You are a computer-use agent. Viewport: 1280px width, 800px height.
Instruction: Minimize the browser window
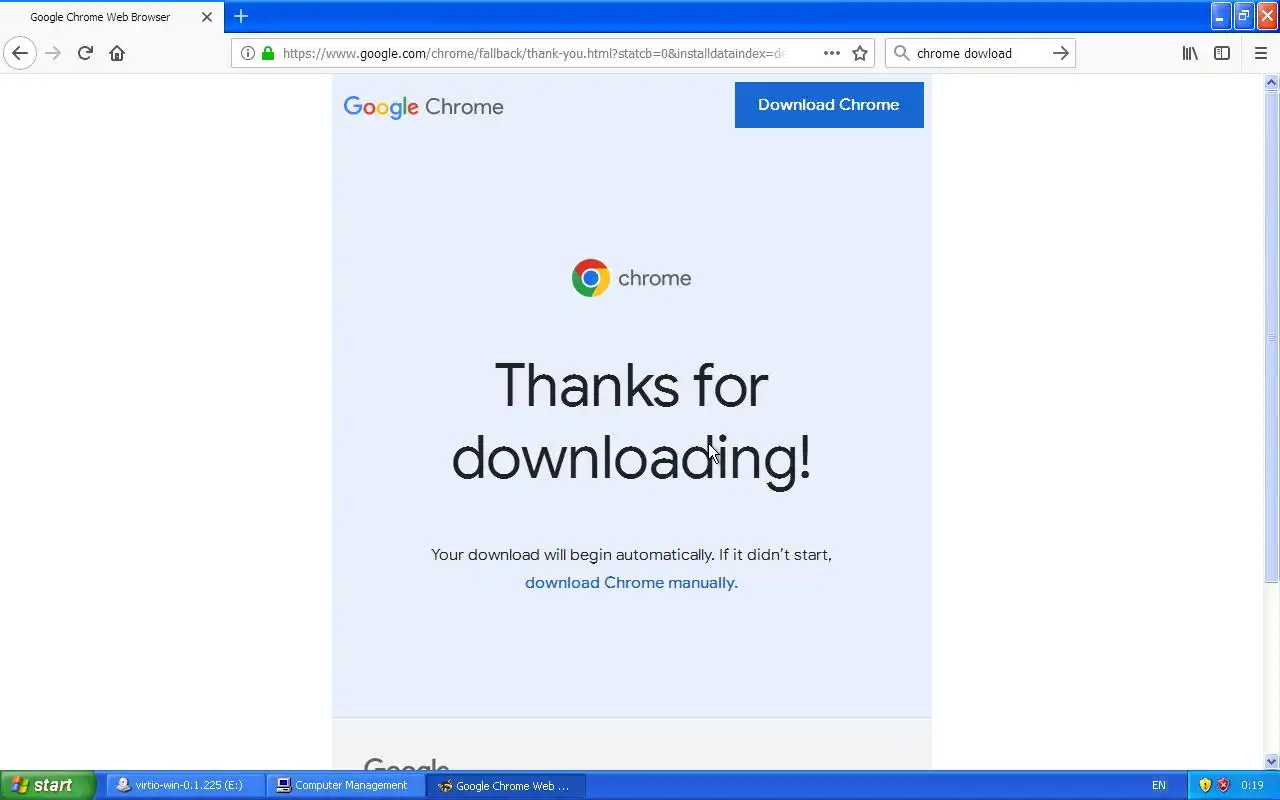pos(1220,16)
